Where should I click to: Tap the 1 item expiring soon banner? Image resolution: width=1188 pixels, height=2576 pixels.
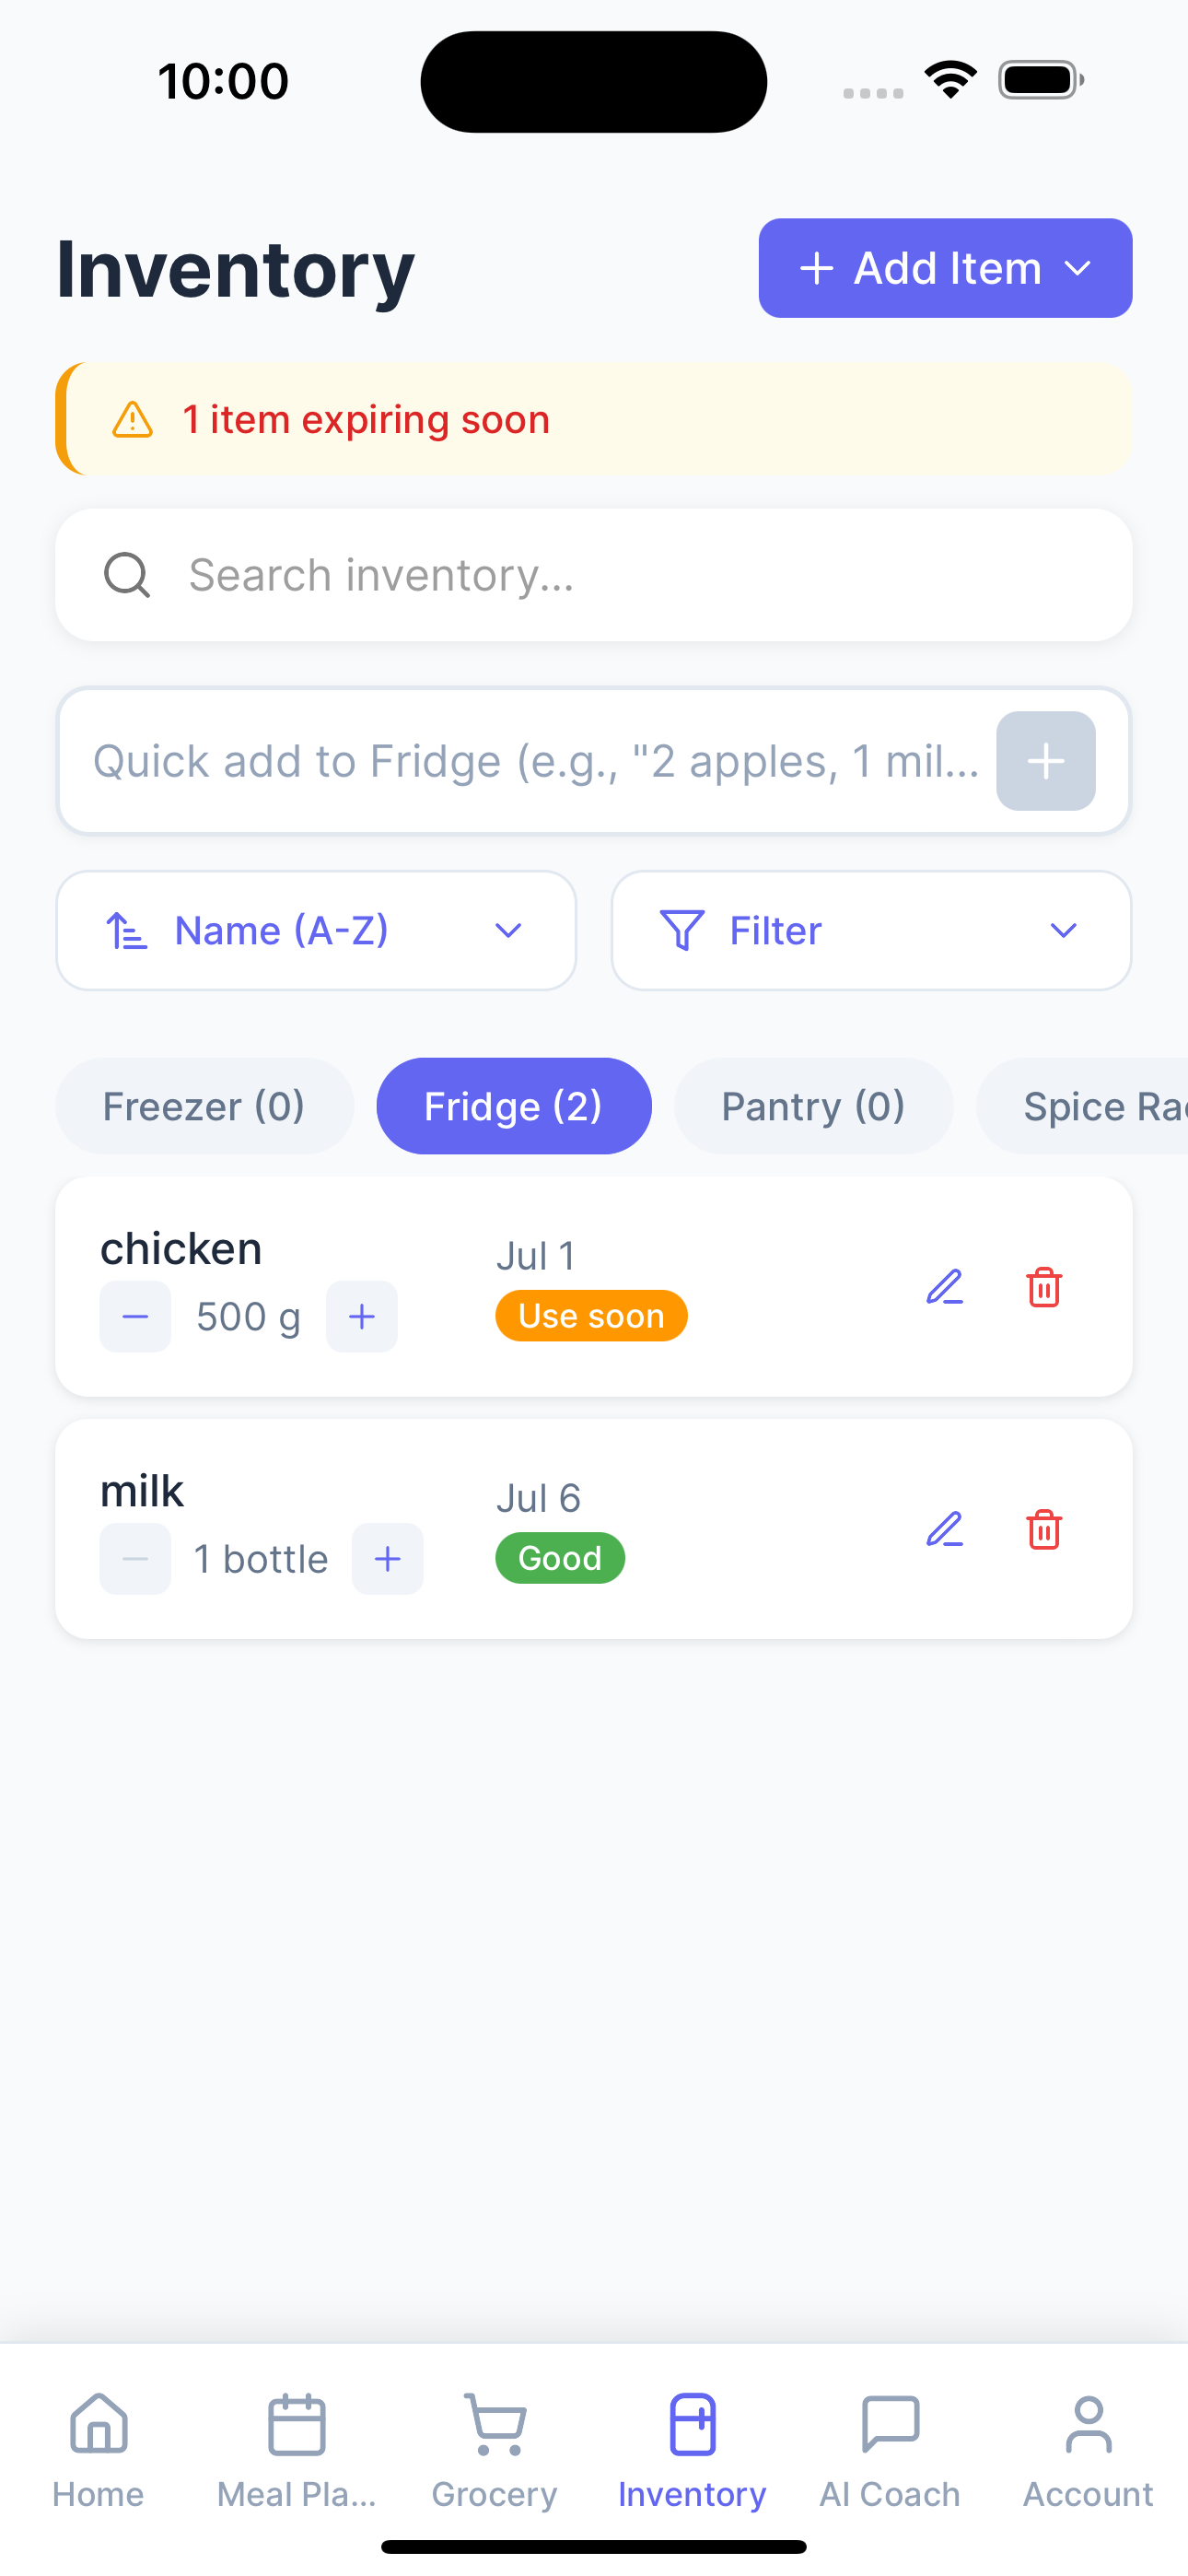594,419
